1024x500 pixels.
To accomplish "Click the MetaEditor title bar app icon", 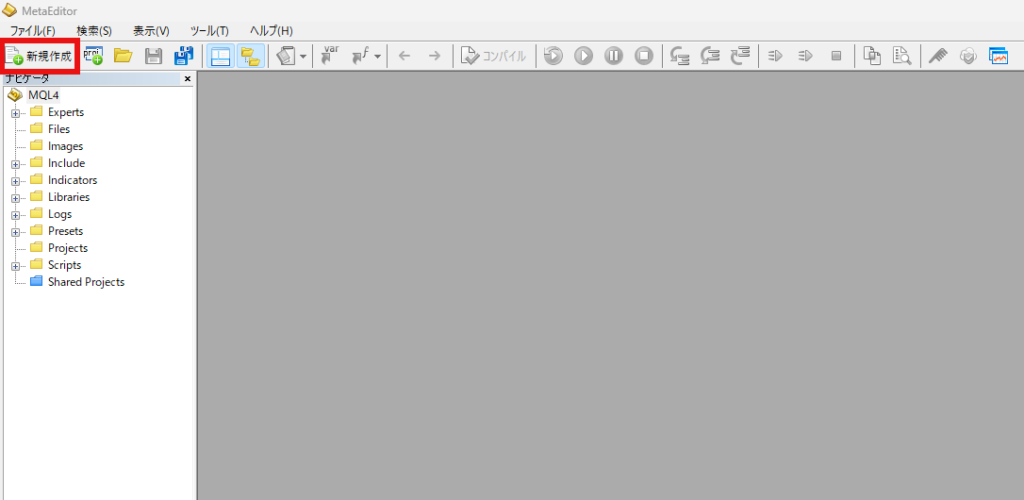I will [10, 10].
